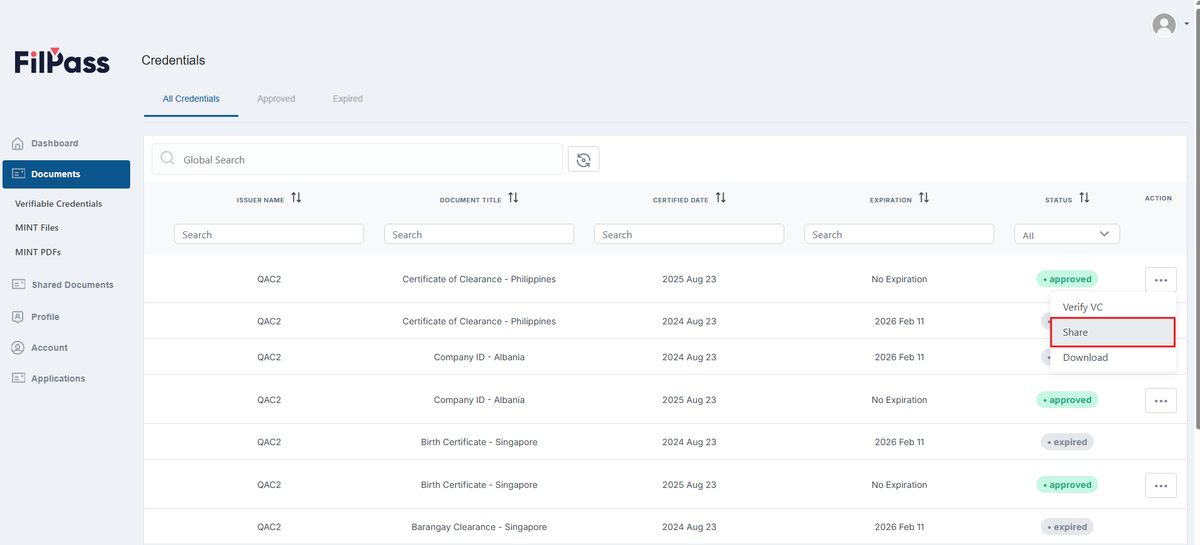Open the Profile page
The width and height of the screenshot is (1200, 545).
click(x=45, y=317)
